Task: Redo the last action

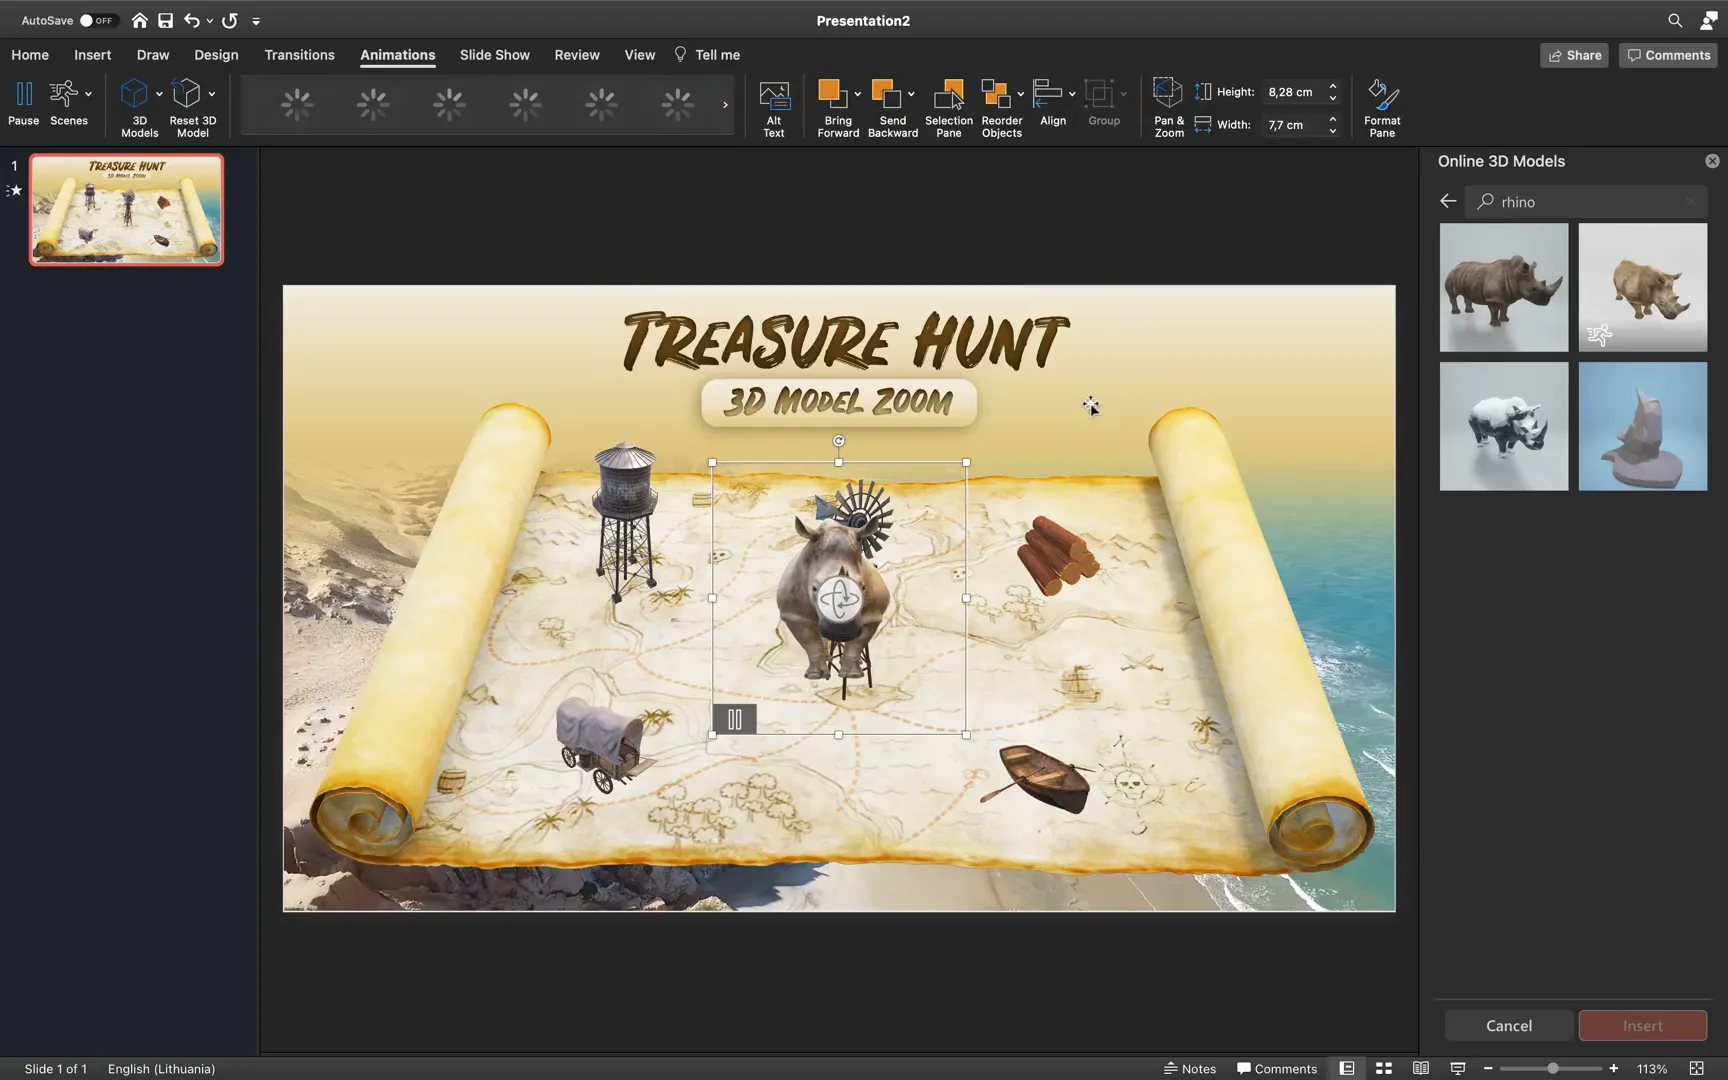Action: pyautogui.click(x=230, y=20)
